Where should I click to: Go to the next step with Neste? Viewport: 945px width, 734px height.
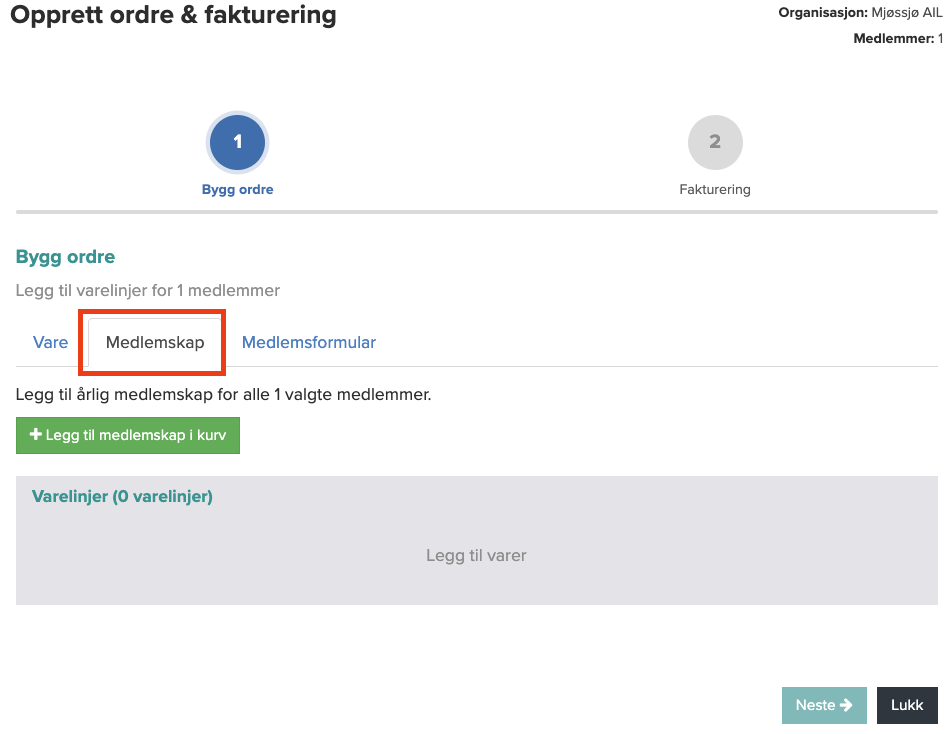click(824, 705)
